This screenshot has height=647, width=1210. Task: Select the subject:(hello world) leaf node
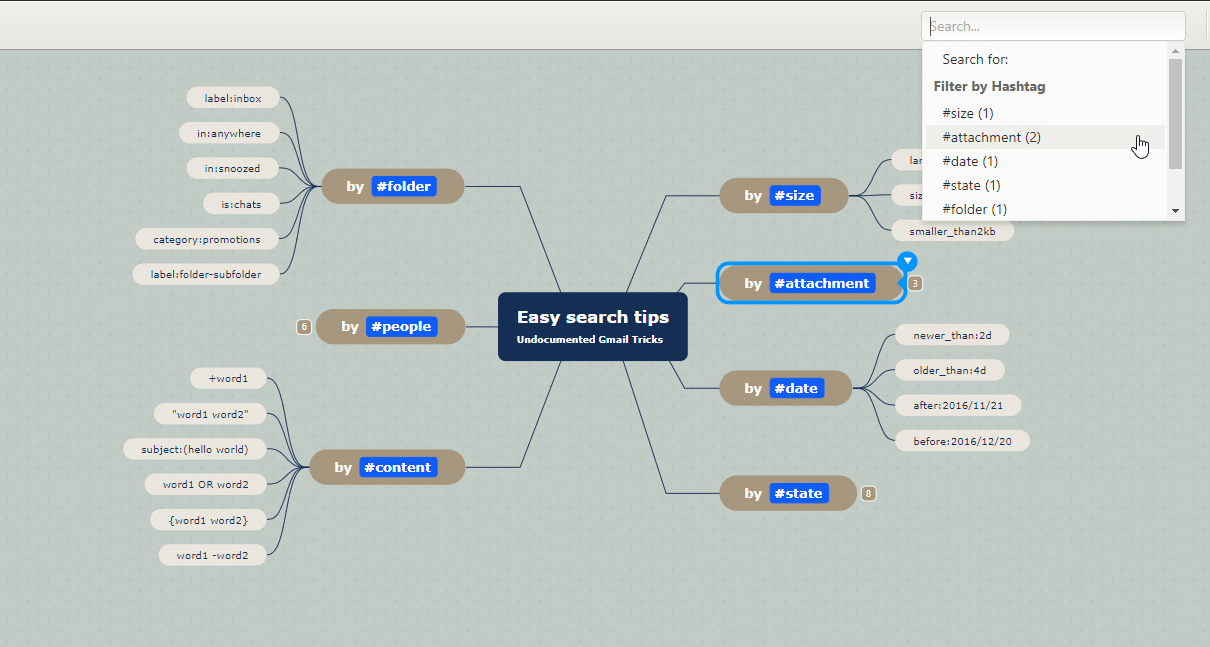coord(195,449)
